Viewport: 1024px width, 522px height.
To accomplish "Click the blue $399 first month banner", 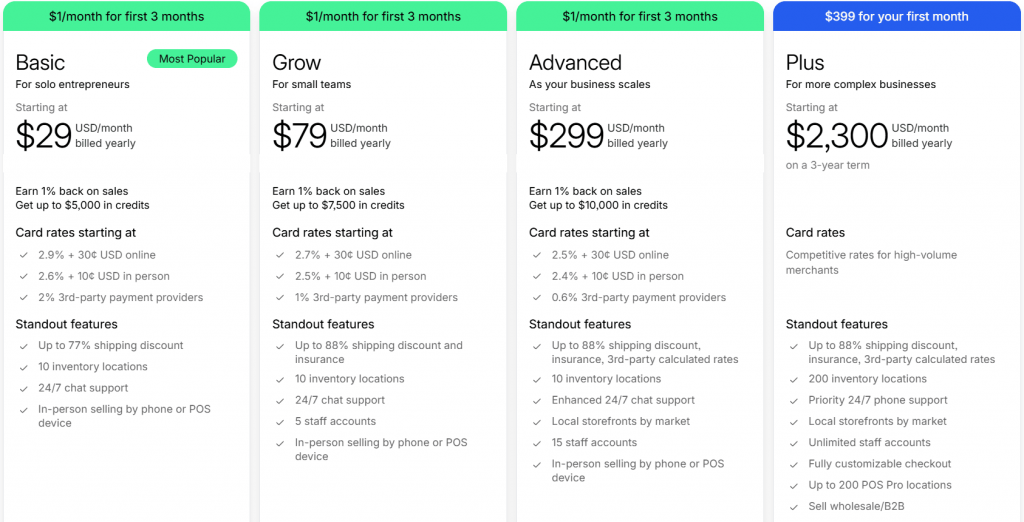I will coord(895,16).
